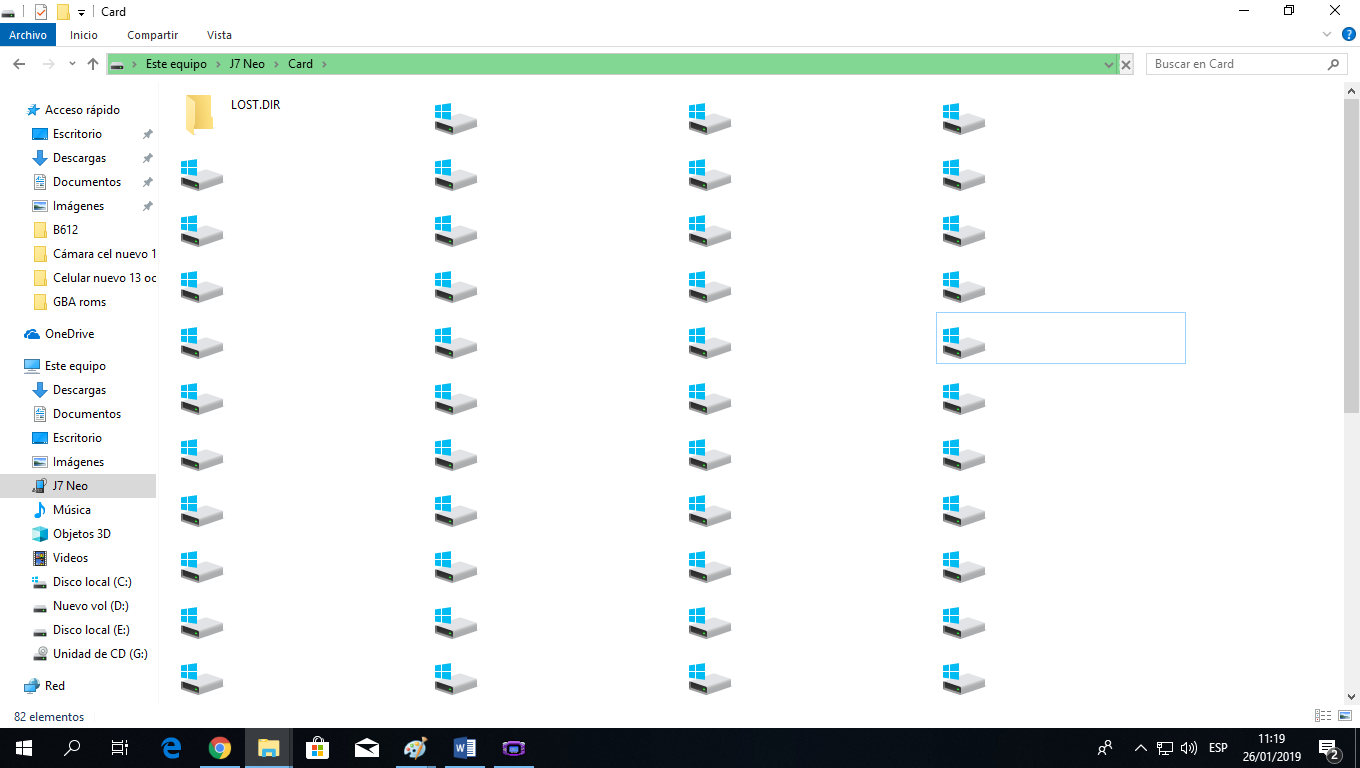Open Música in the navigation pane
This screenshot has height=768, width=1360.
[71, 510]
